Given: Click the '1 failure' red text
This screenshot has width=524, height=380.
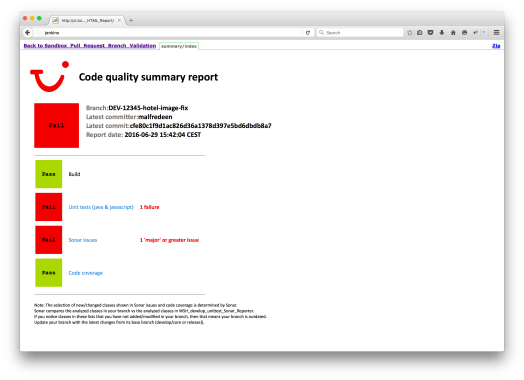Looking at the screenshot, I should point(149,207).
